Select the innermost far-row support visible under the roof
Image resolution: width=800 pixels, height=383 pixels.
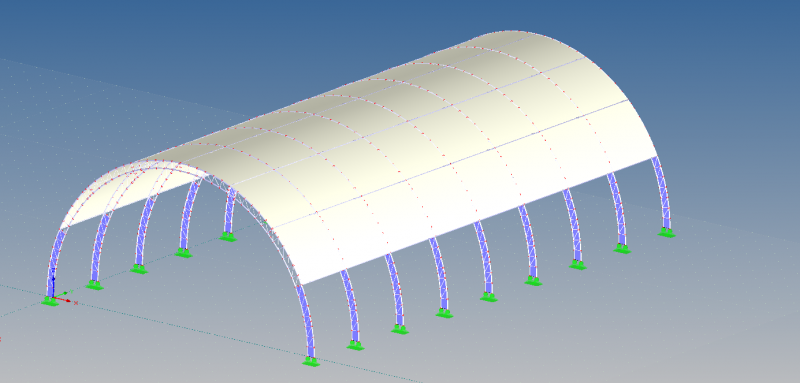click(228, 237)
